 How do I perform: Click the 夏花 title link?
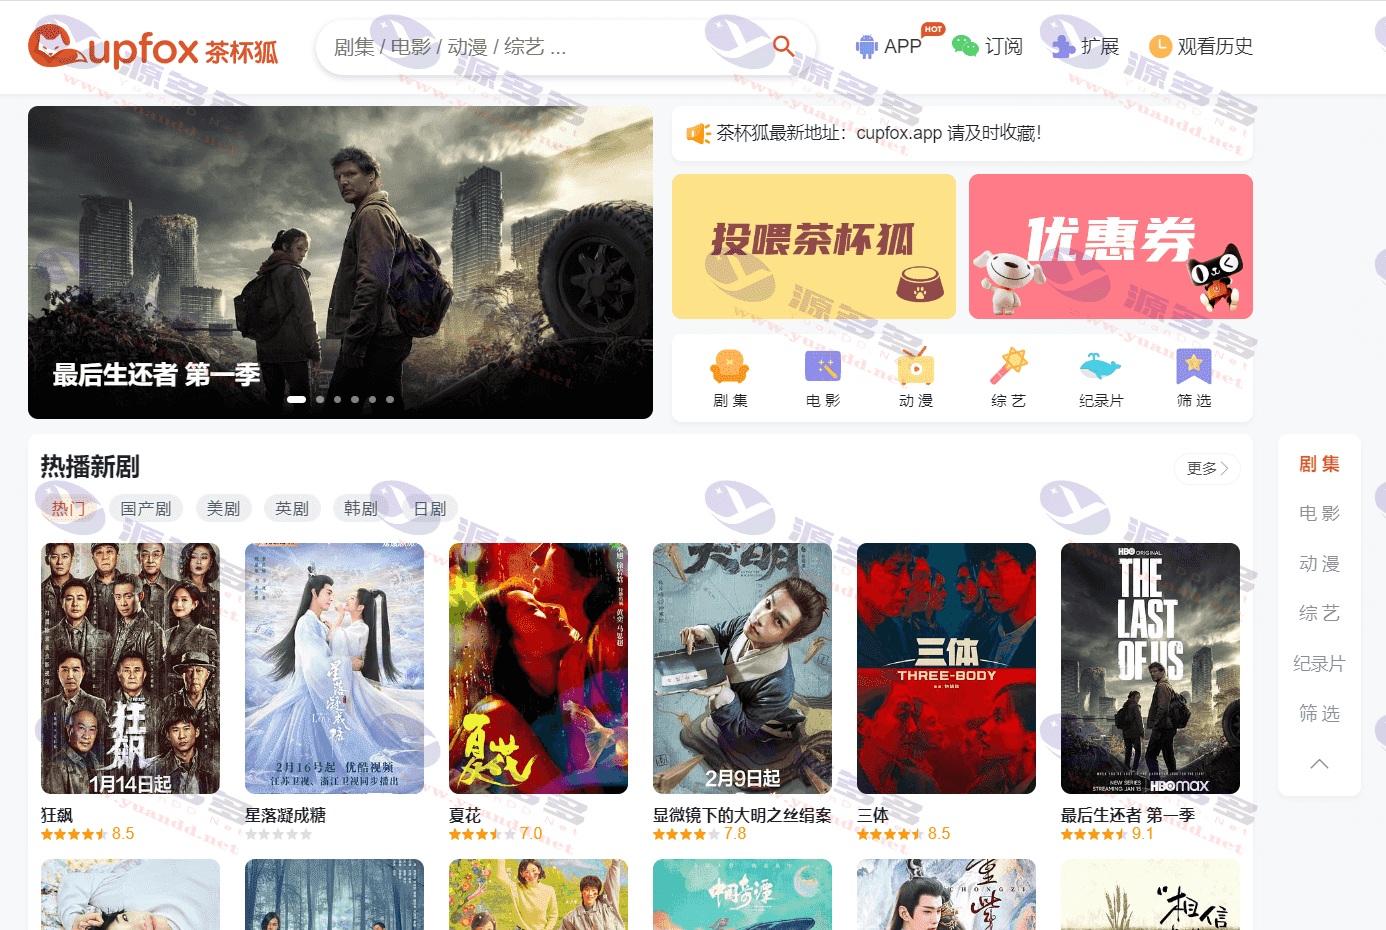pyautogui.click(x=465, y=815)
